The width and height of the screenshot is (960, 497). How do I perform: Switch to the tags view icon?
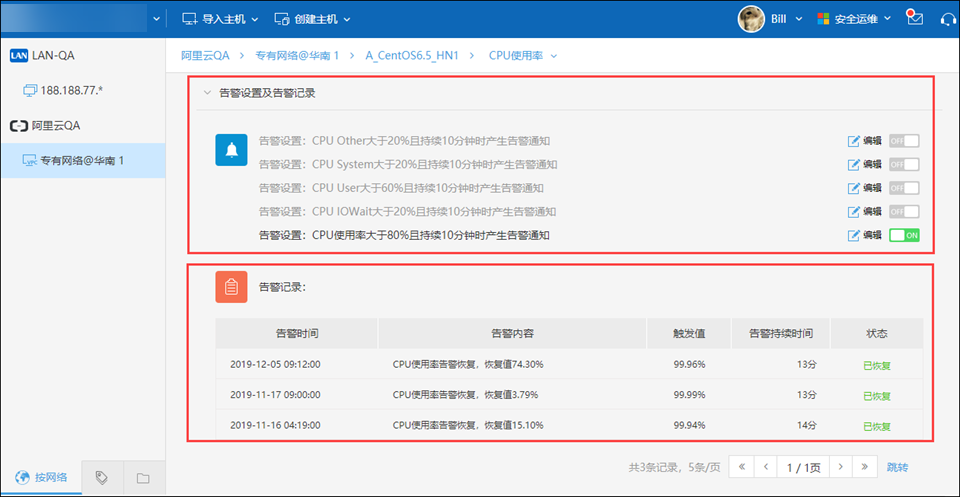tap(102, 477)
